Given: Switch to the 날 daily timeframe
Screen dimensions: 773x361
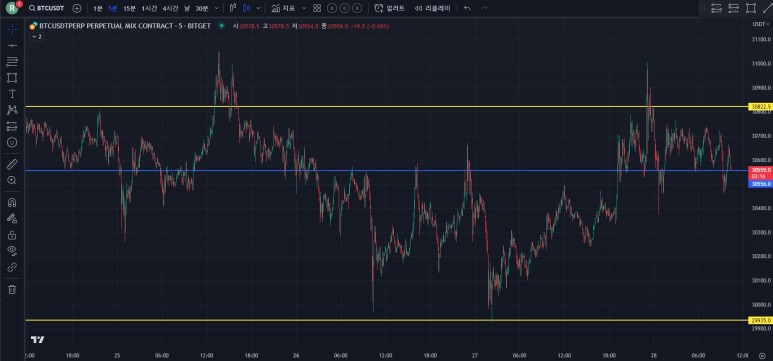Looking at the screenshot, I should click(187, 8).
